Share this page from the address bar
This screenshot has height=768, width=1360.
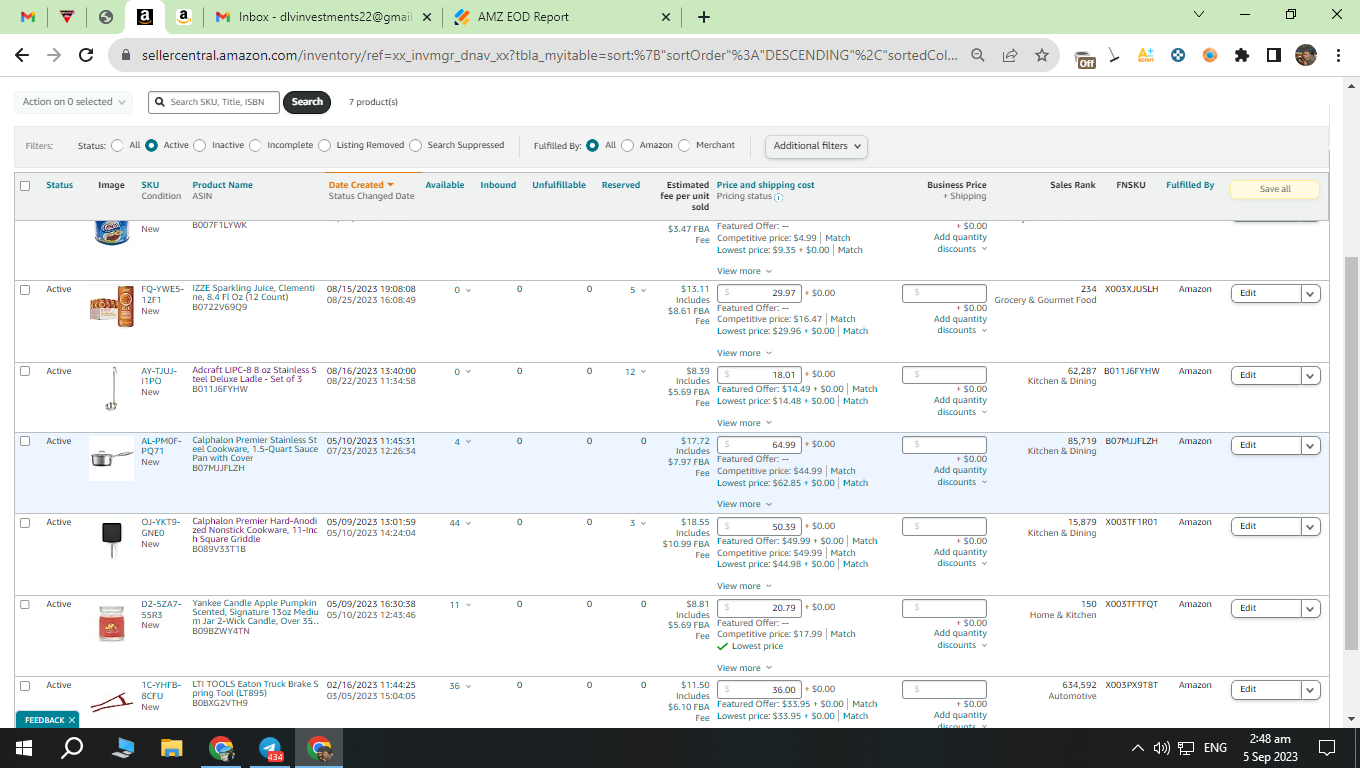(1010, 56)
